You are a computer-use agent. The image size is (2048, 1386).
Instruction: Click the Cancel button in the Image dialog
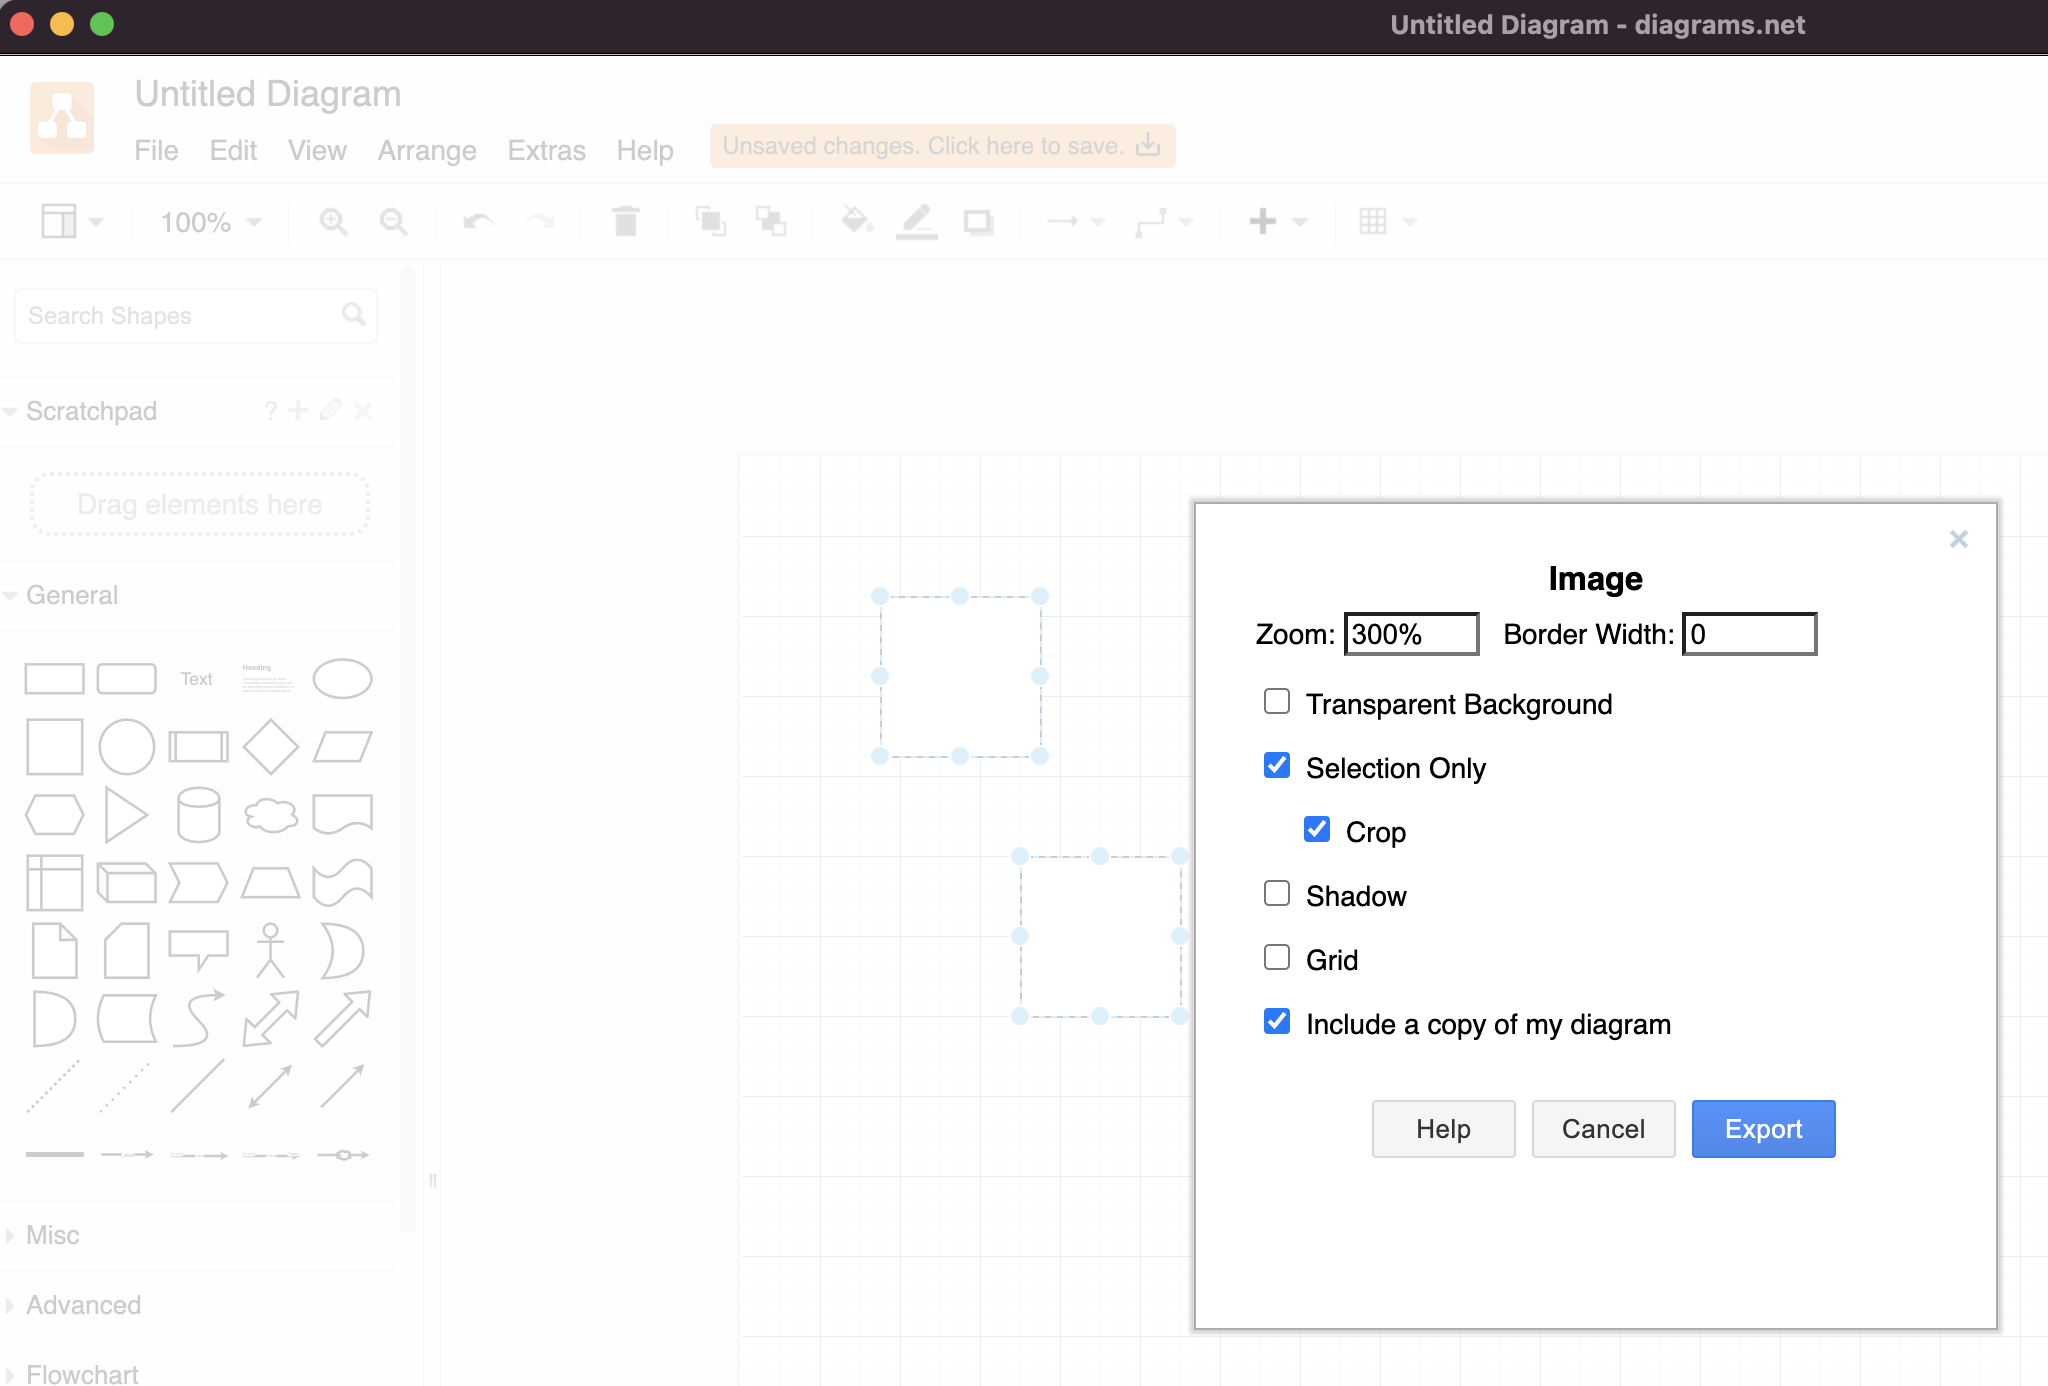1601,1129
